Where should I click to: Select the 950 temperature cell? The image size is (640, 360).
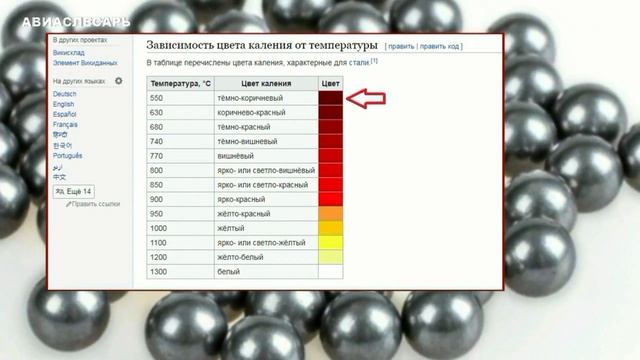pos(180,214)
